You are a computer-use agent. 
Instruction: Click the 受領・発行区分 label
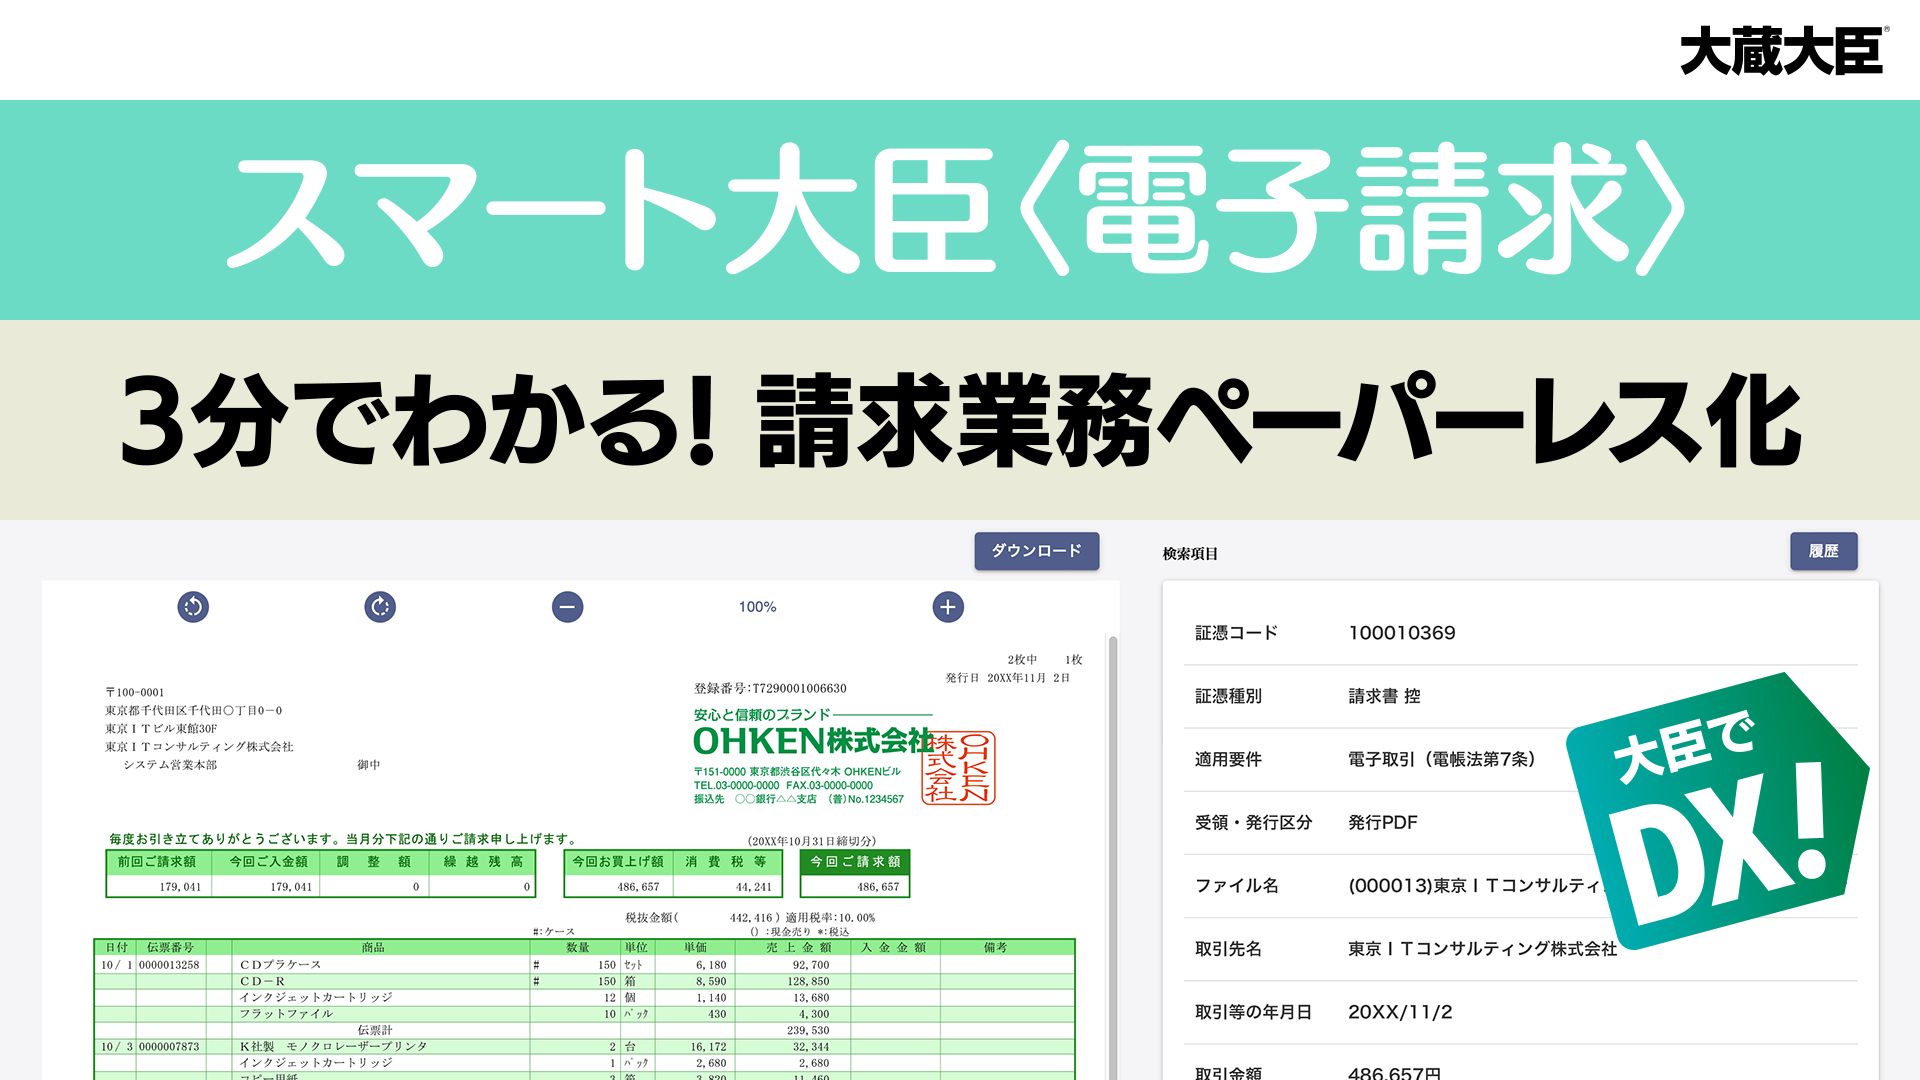(1253, 822)
